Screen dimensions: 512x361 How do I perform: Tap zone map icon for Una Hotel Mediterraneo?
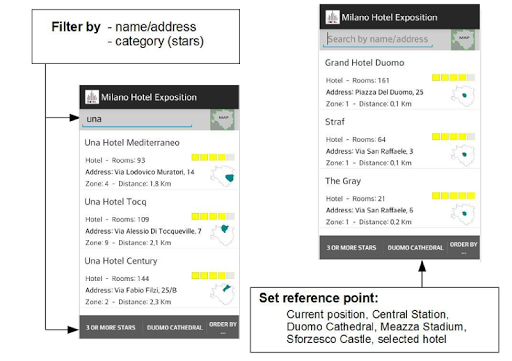(223, 176)
